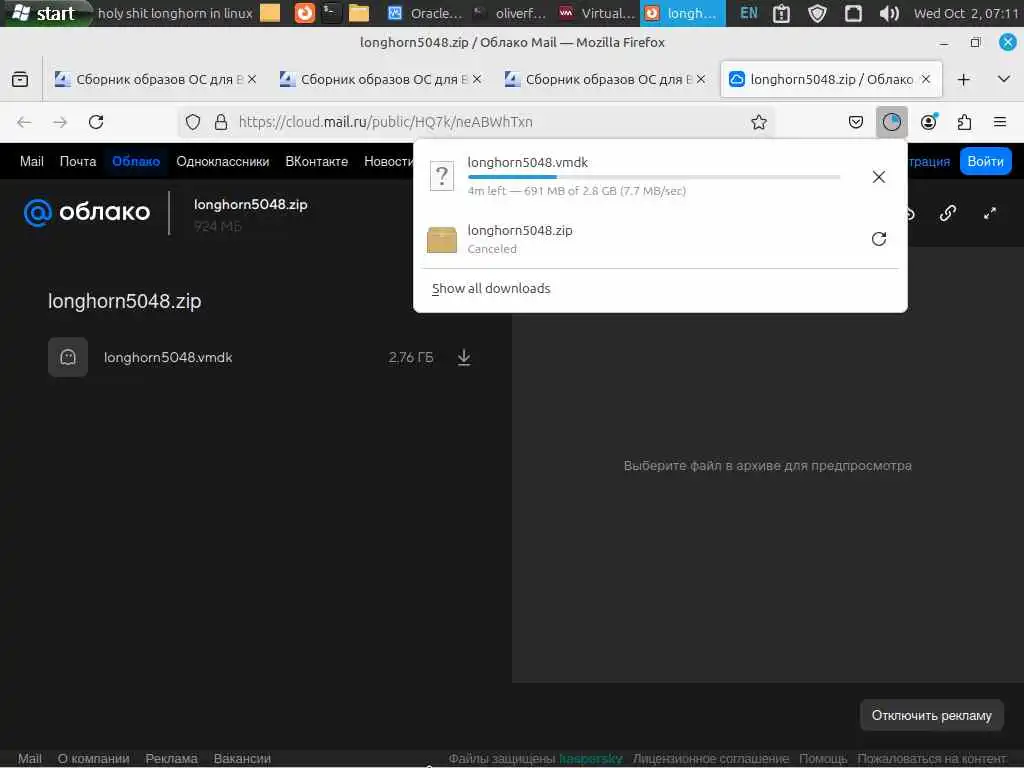Image resolution: width=1024 pixels, height=768 pixels.
Task: Click the shield security icon in system tray
Action: point(817,13)
